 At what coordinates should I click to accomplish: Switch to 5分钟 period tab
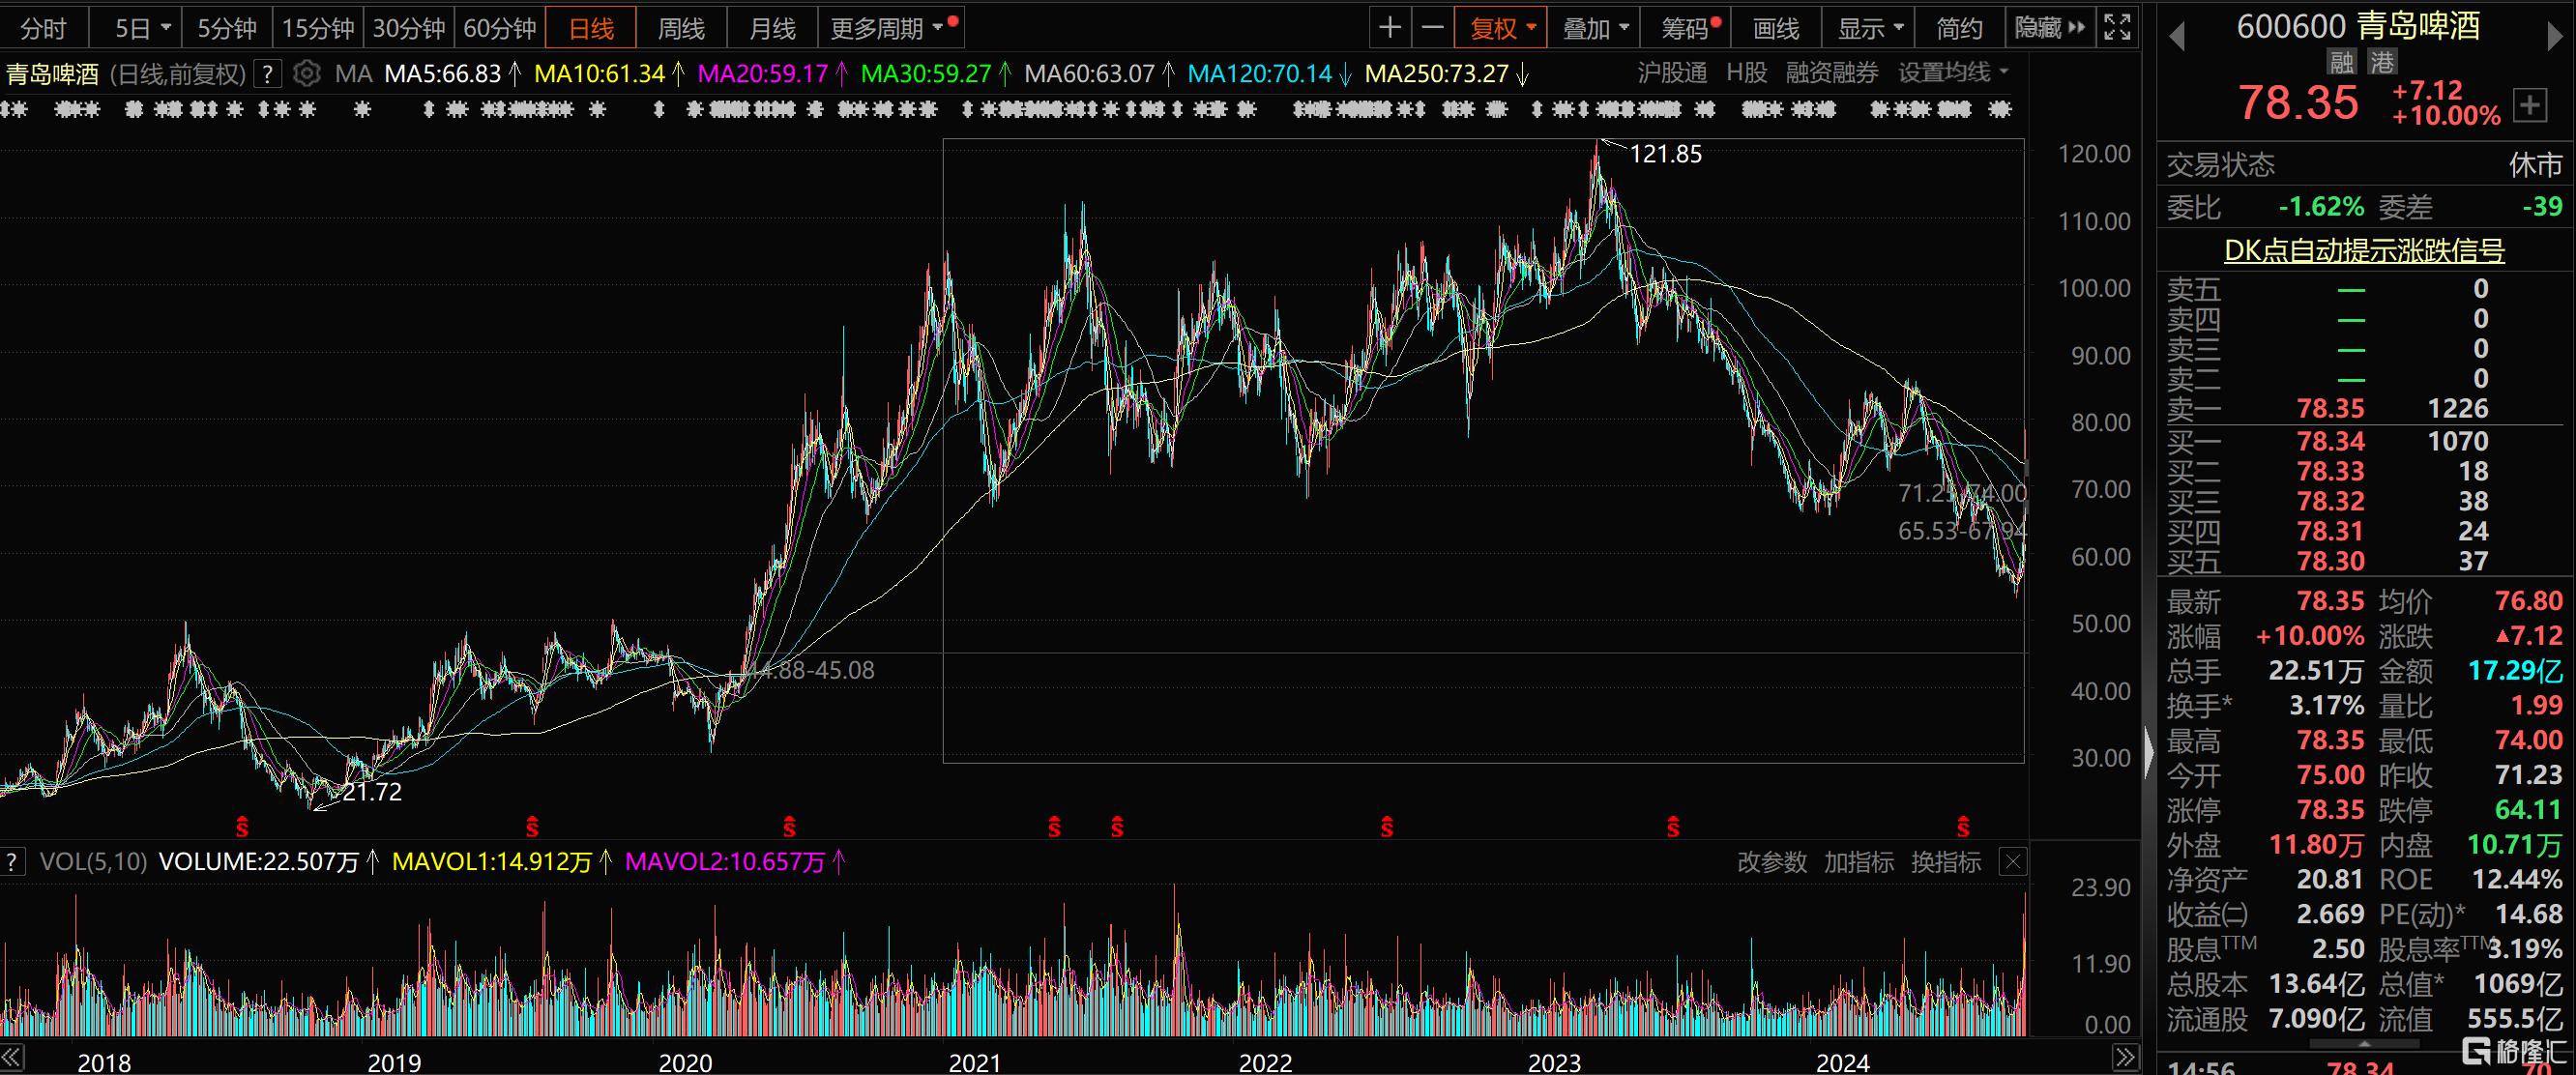click(227, 28)
